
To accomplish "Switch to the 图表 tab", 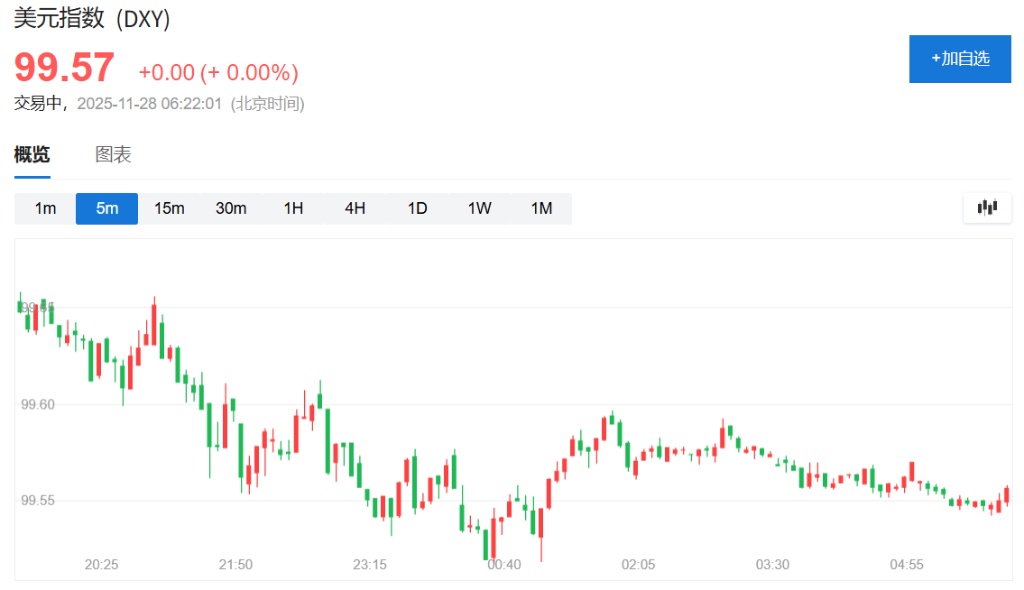I will pos(113,155).
